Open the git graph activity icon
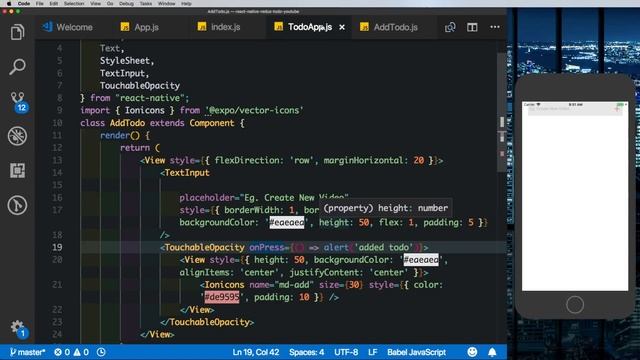 (17, 205)
